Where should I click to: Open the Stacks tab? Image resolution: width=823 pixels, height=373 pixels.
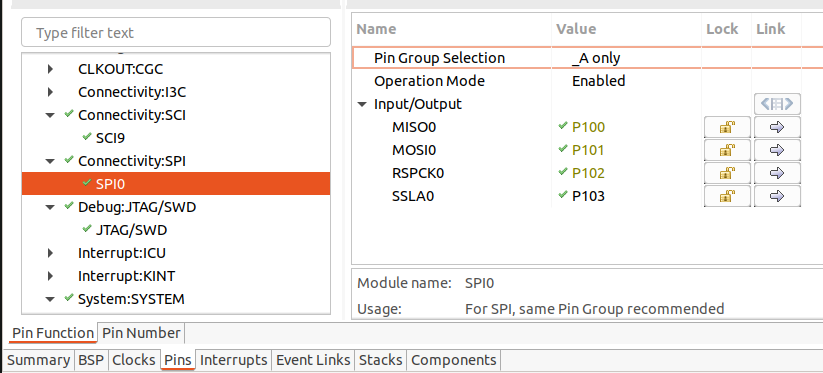click(381, 360)
